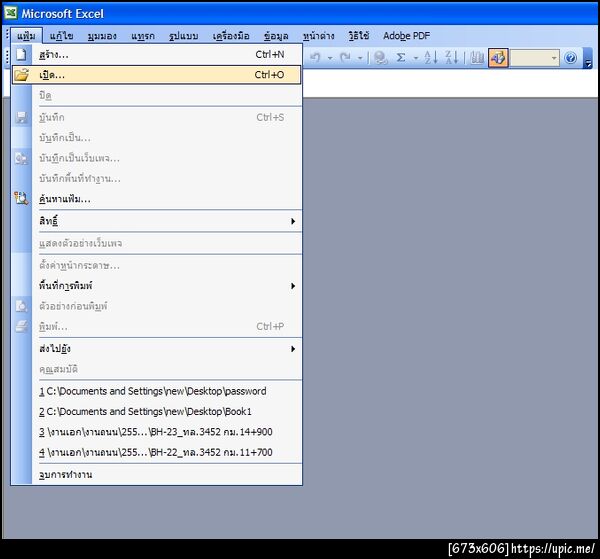This screenshot has width=600, height=559.
Task: Open the เครื่องมือ menu
Action: pyautogui.click(x=231, y=36)
